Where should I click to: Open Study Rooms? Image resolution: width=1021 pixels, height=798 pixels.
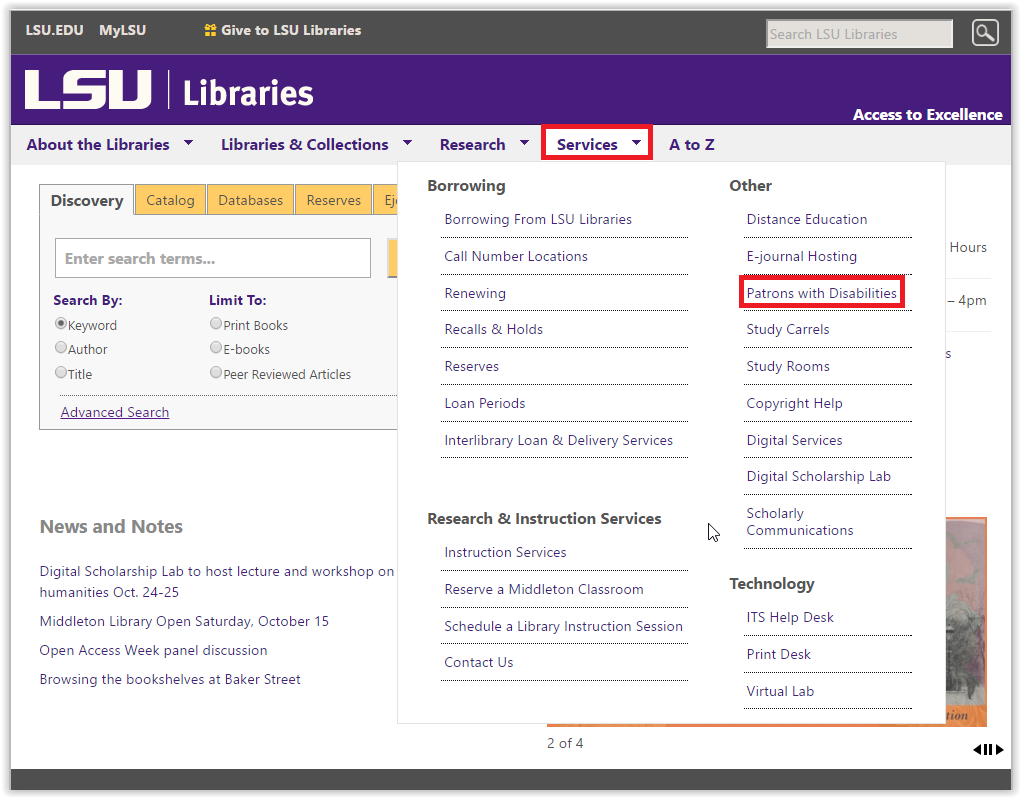[788, 366]
